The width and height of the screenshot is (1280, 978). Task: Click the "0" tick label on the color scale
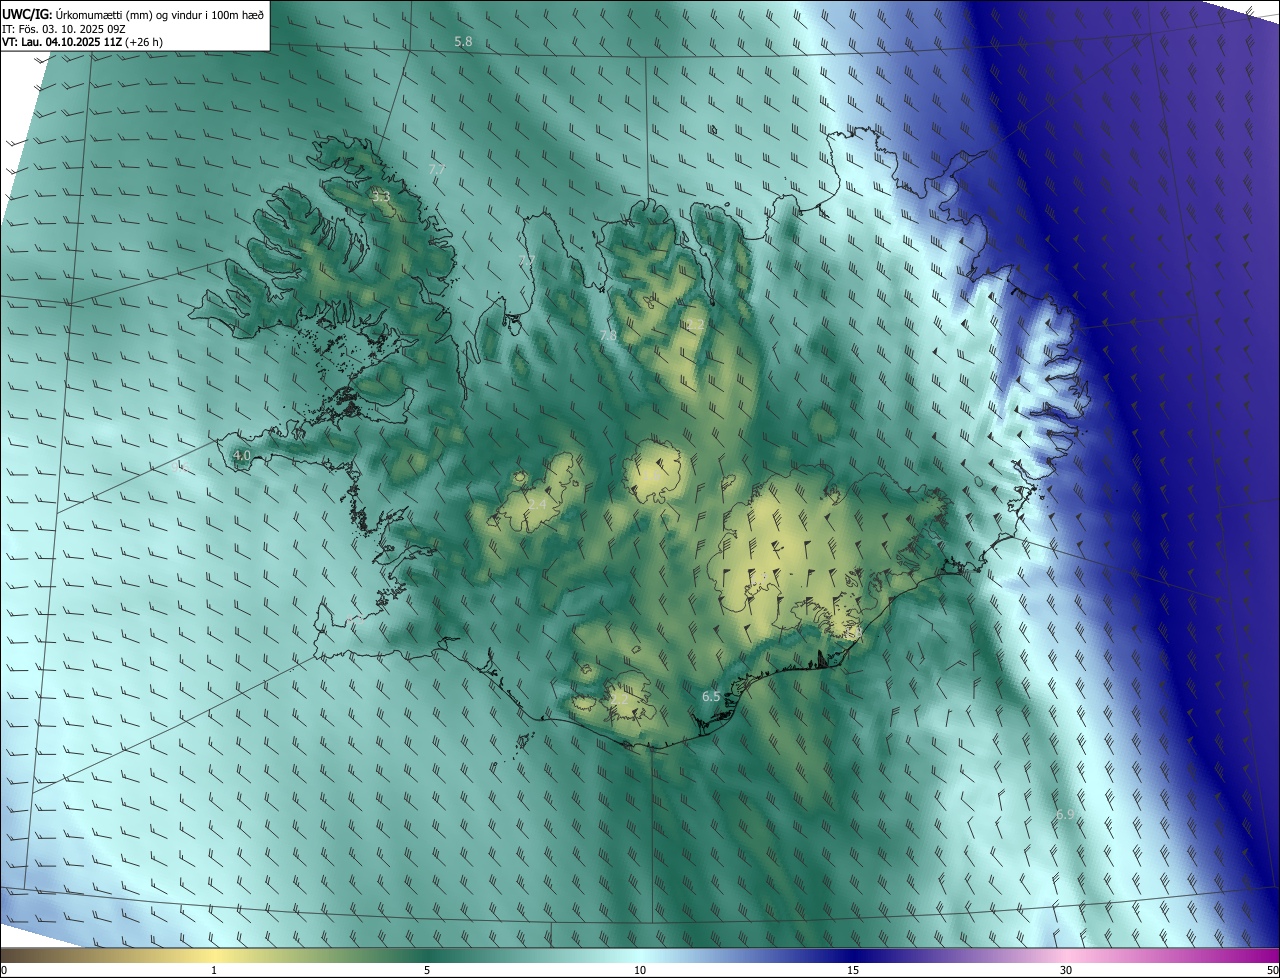point(3,971)
